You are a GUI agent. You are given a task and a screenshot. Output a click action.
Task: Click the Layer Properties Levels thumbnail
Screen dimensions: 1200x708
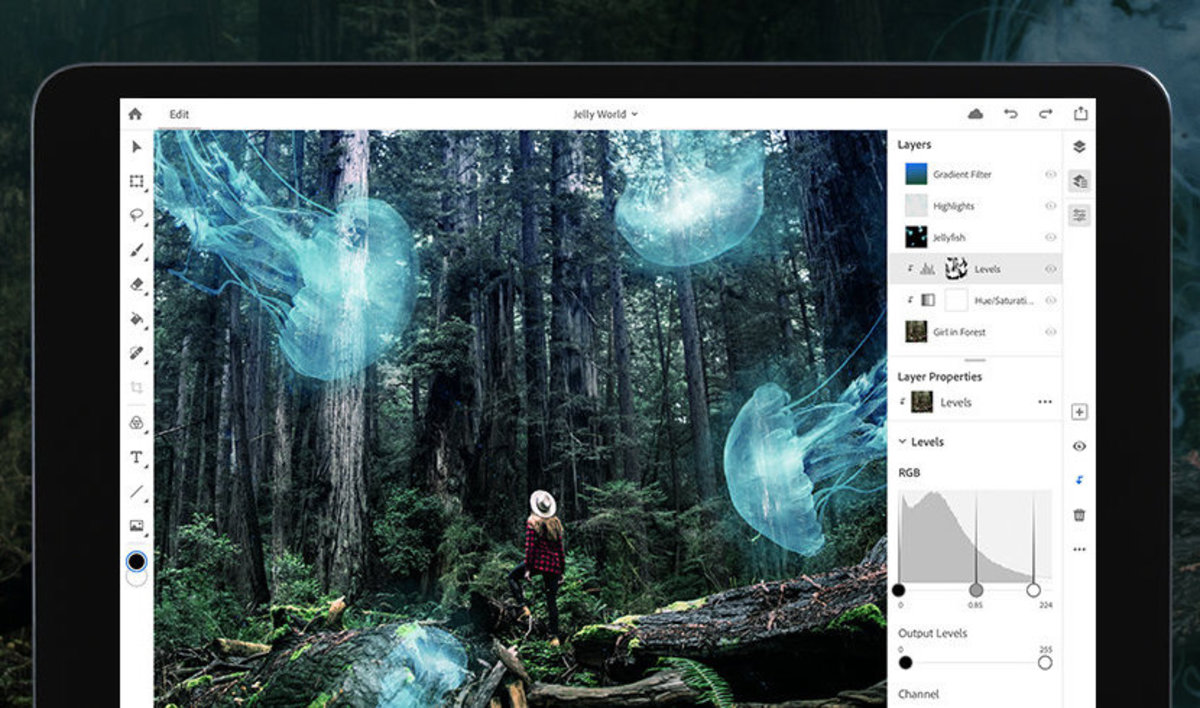point(922,402)
